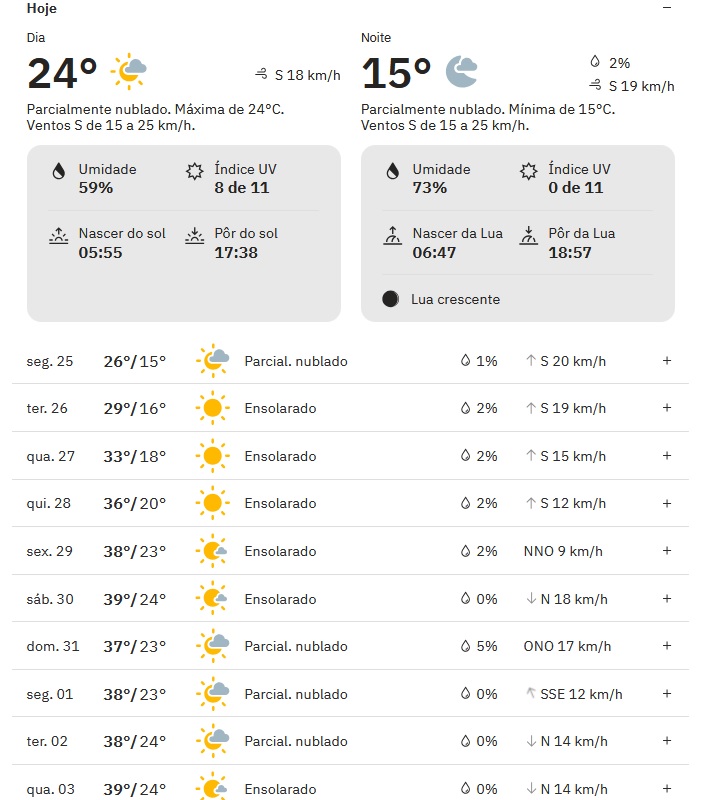Click the daytime Umidade droplet icon

coord(58,171)
